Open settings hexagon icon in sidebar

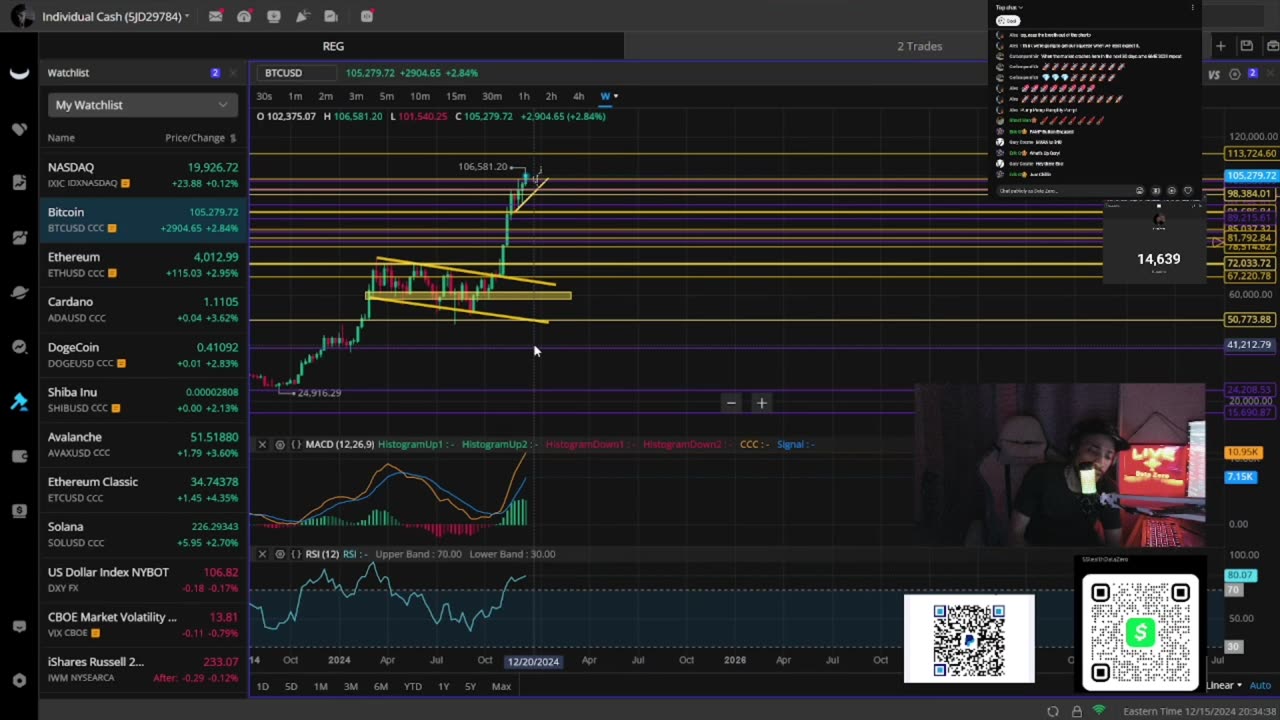pyautogui.click(x=19, y=680)
